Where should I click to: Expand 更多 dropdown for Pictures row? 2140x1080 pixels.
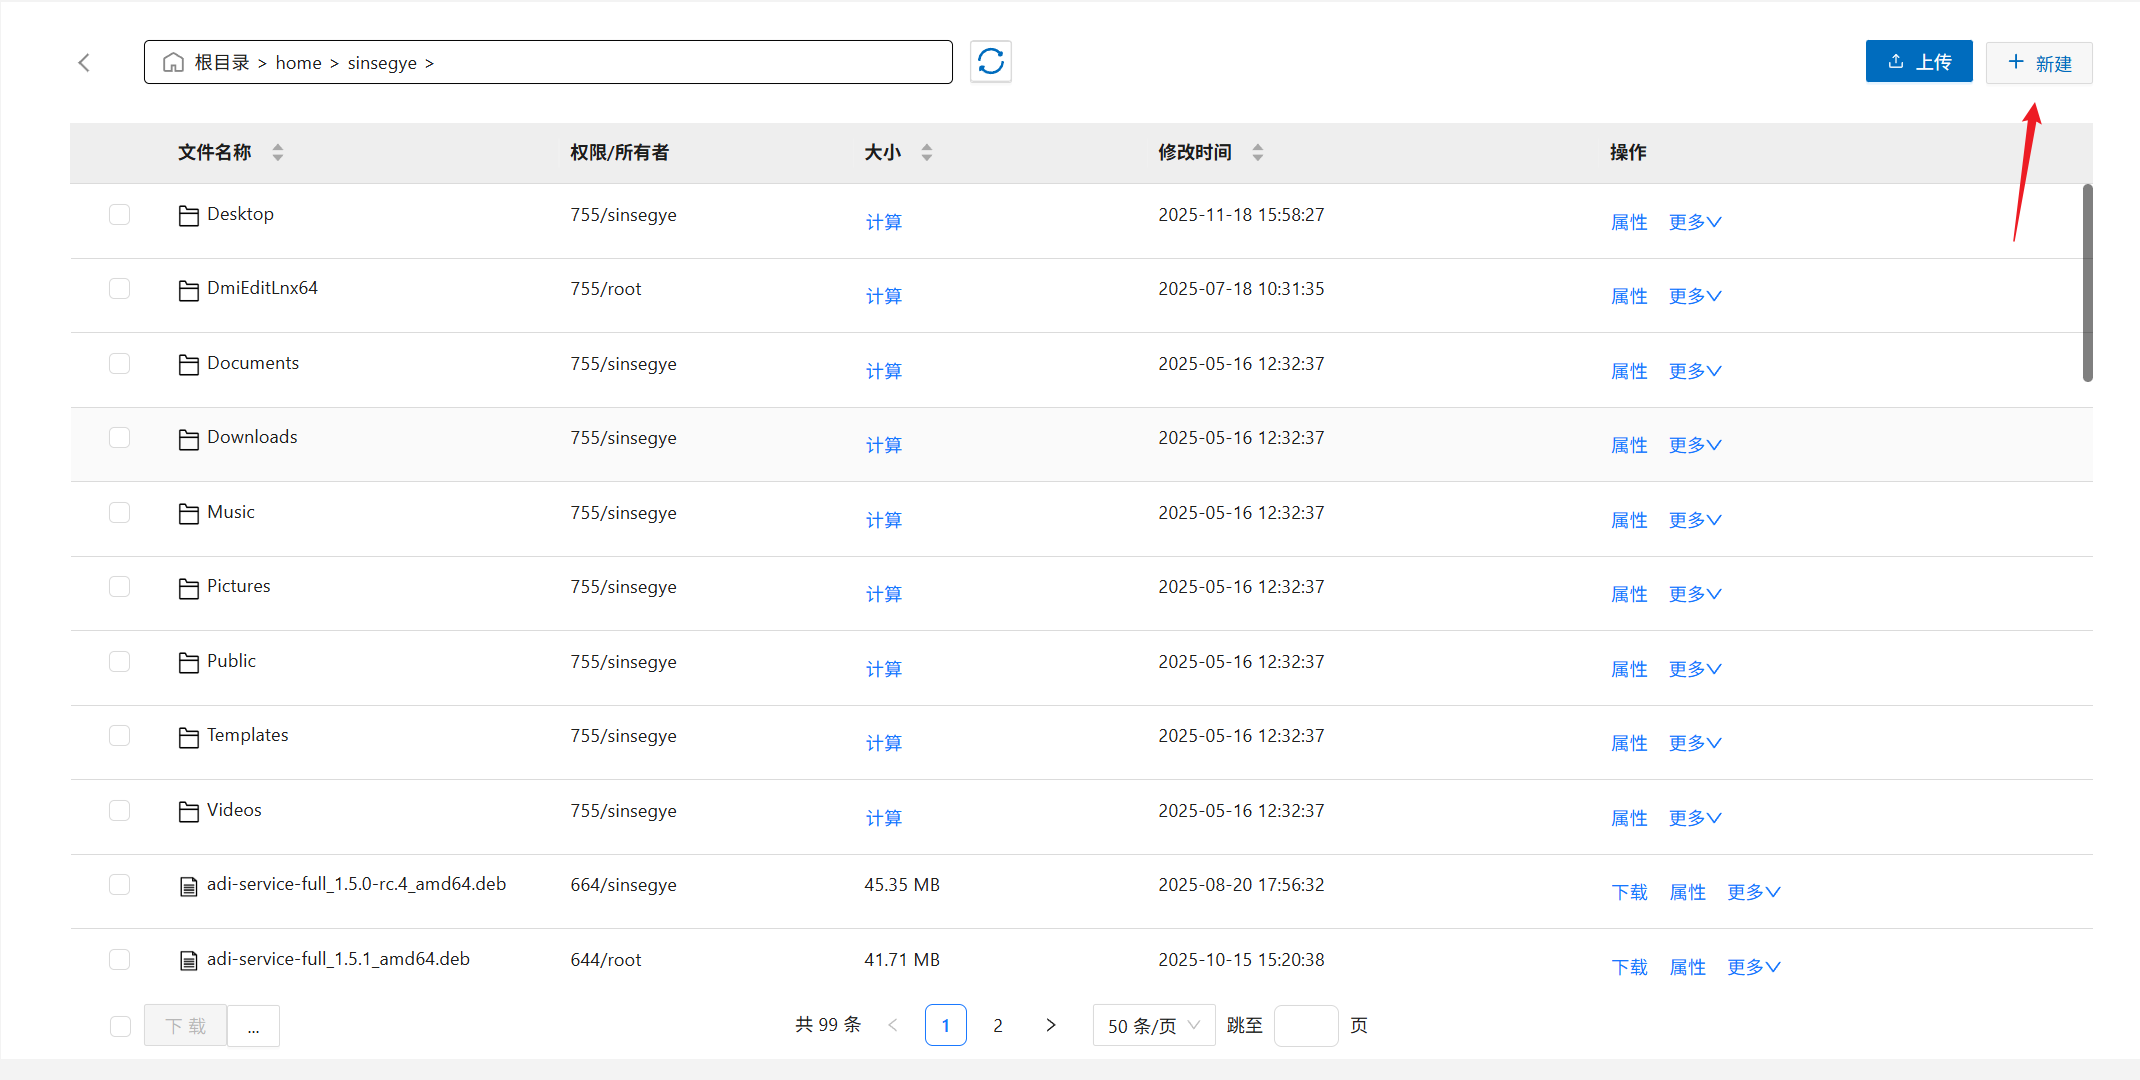[x=1695, y=594]
